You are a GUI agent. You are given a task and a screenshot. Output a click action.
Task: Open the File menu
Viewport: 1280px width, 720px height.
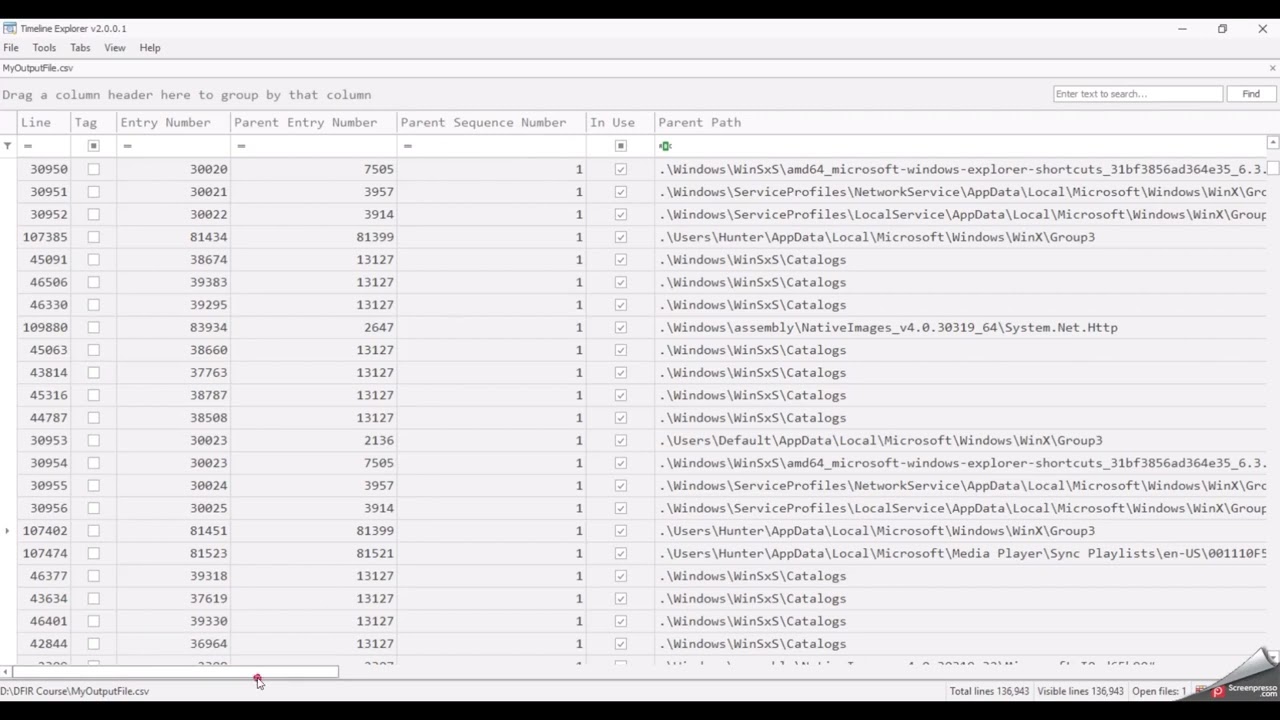point(11,48)
